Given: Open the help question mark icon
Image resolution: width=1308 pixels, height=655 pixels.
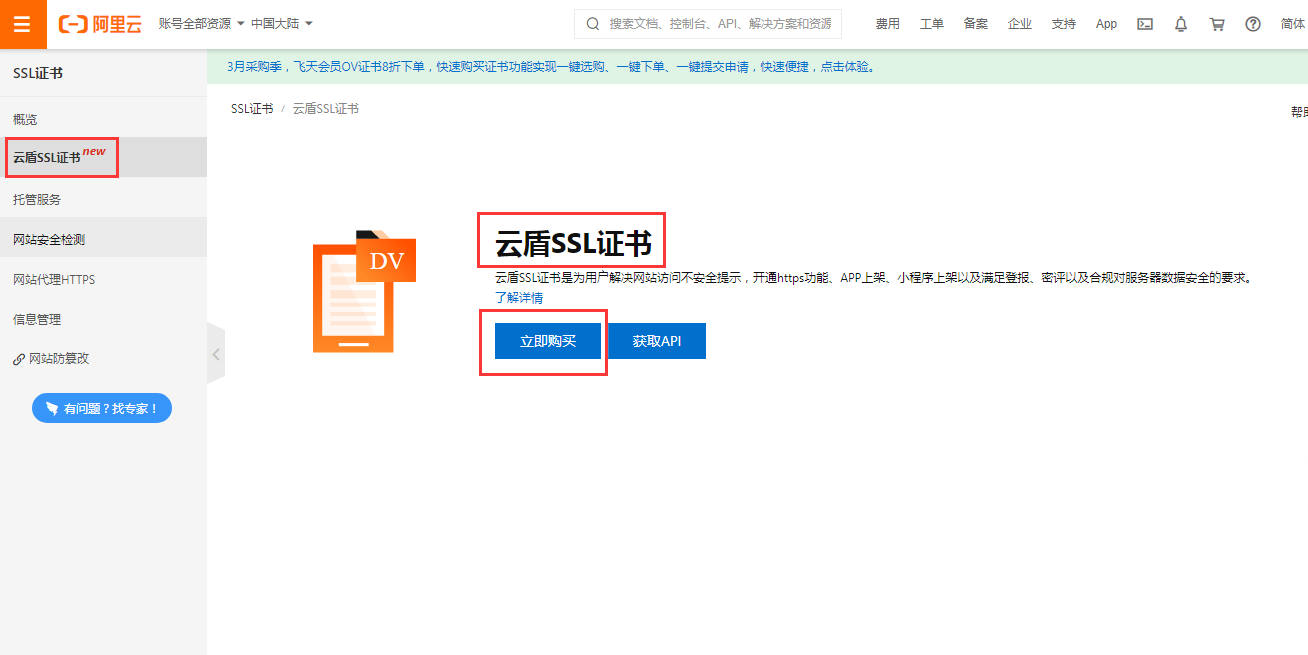Looking at the screenshot, I should [x=1253, y=24].
